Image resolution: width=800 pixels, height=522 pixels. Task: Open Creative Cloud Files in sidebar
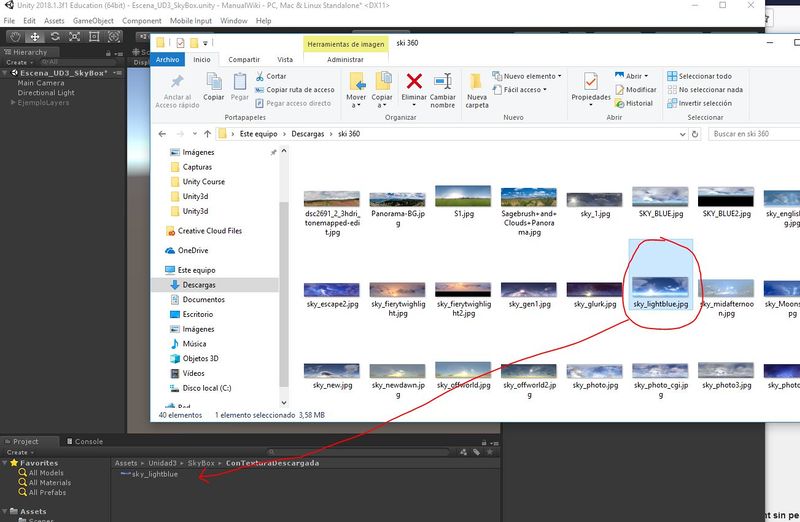pyautogui.click(x=204, y=231)
